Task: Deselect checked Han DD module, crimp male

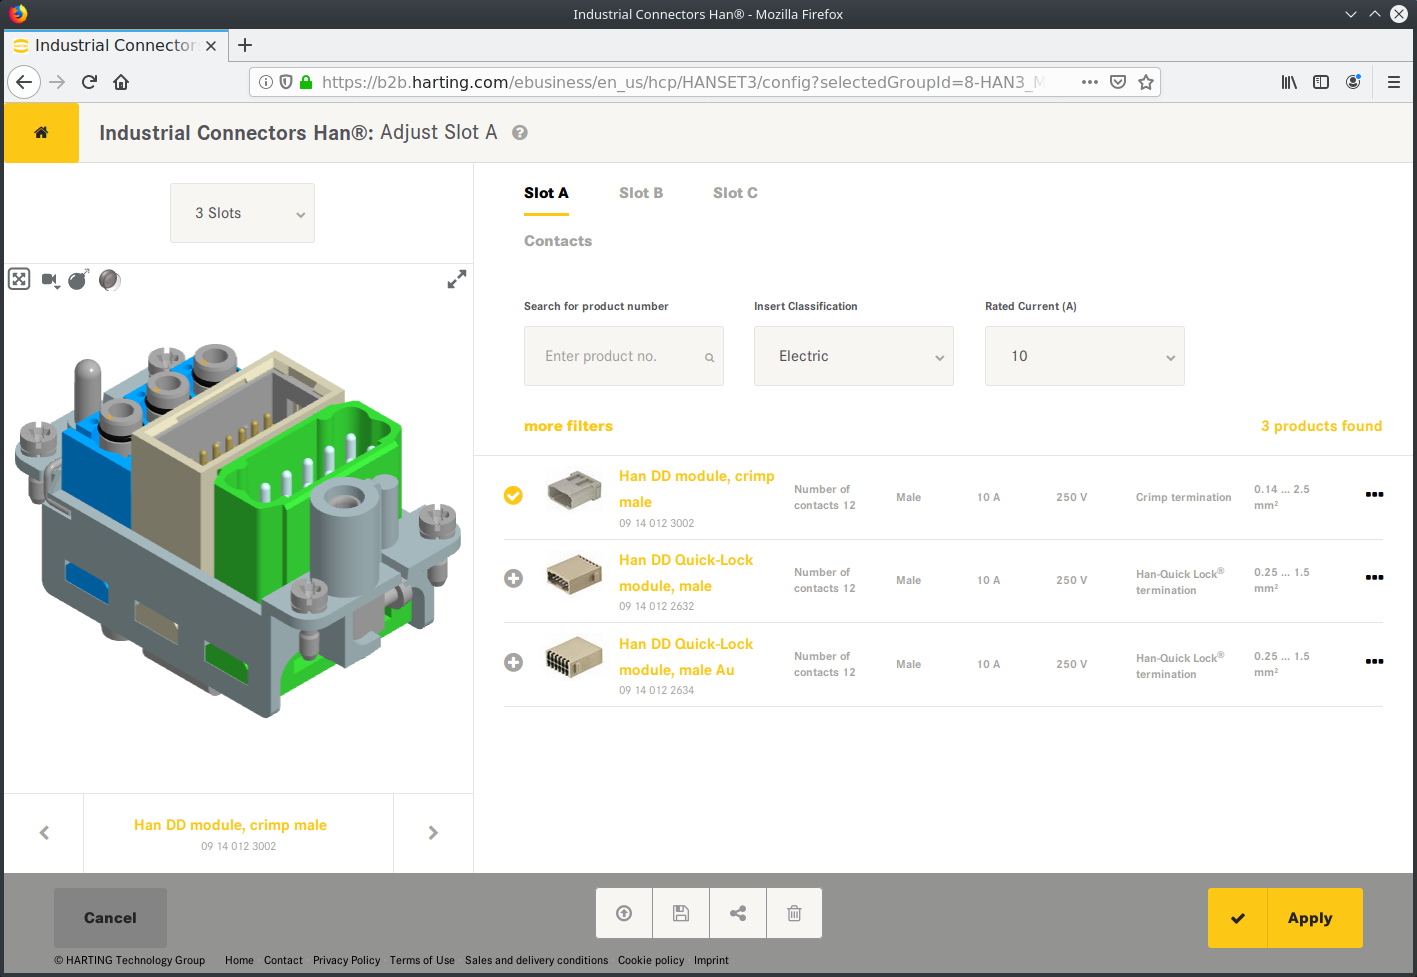Action: click(x=513, y=495)
